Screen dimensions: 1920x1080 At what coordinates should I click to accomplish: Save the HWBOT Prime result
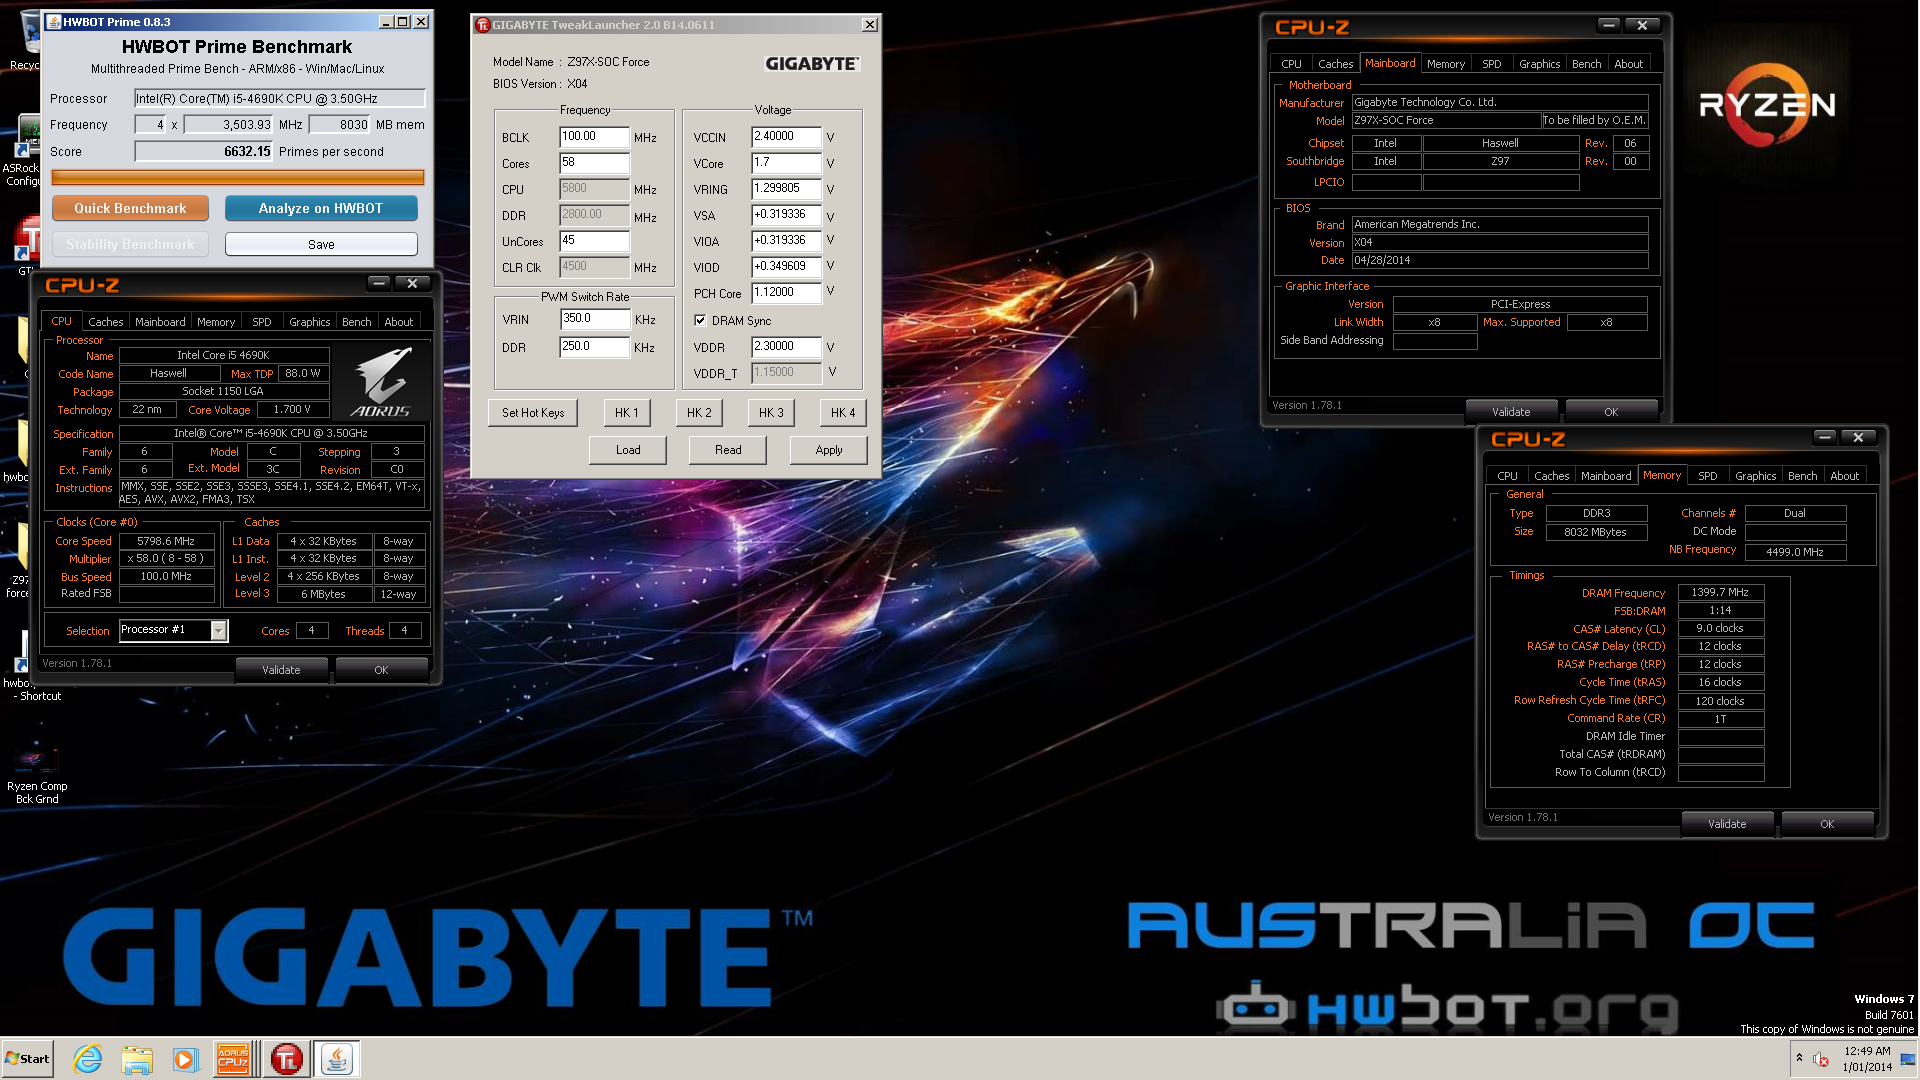click(321, 244)
